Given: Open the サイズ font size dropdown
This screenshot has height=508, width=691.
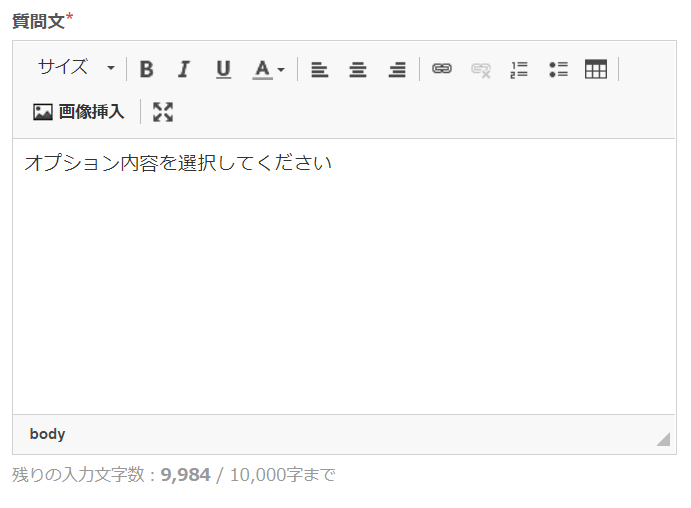Looking at the screenshot, I should (x=76, y=68).
